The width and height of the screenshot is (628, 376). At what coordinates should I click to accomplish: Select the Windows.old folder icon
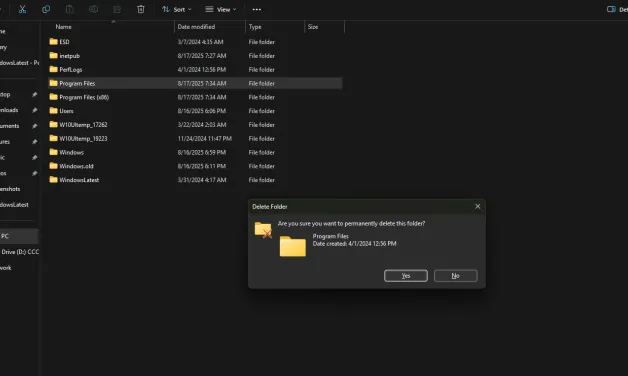click(53, 166)
